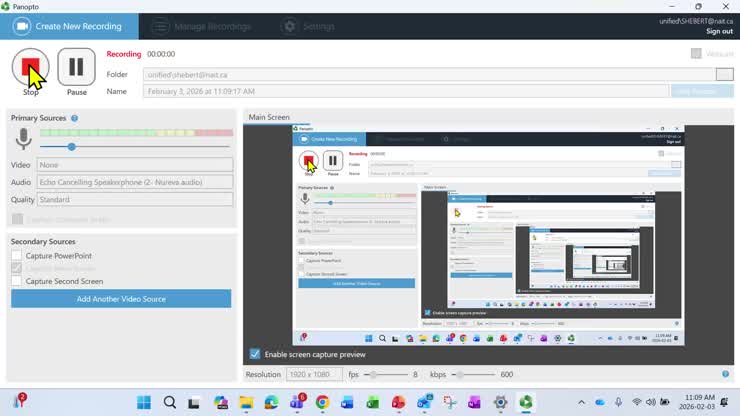740x416 pixels.
Task: Open Microsoft Word from the taskbar
Action: pos(347,402)
